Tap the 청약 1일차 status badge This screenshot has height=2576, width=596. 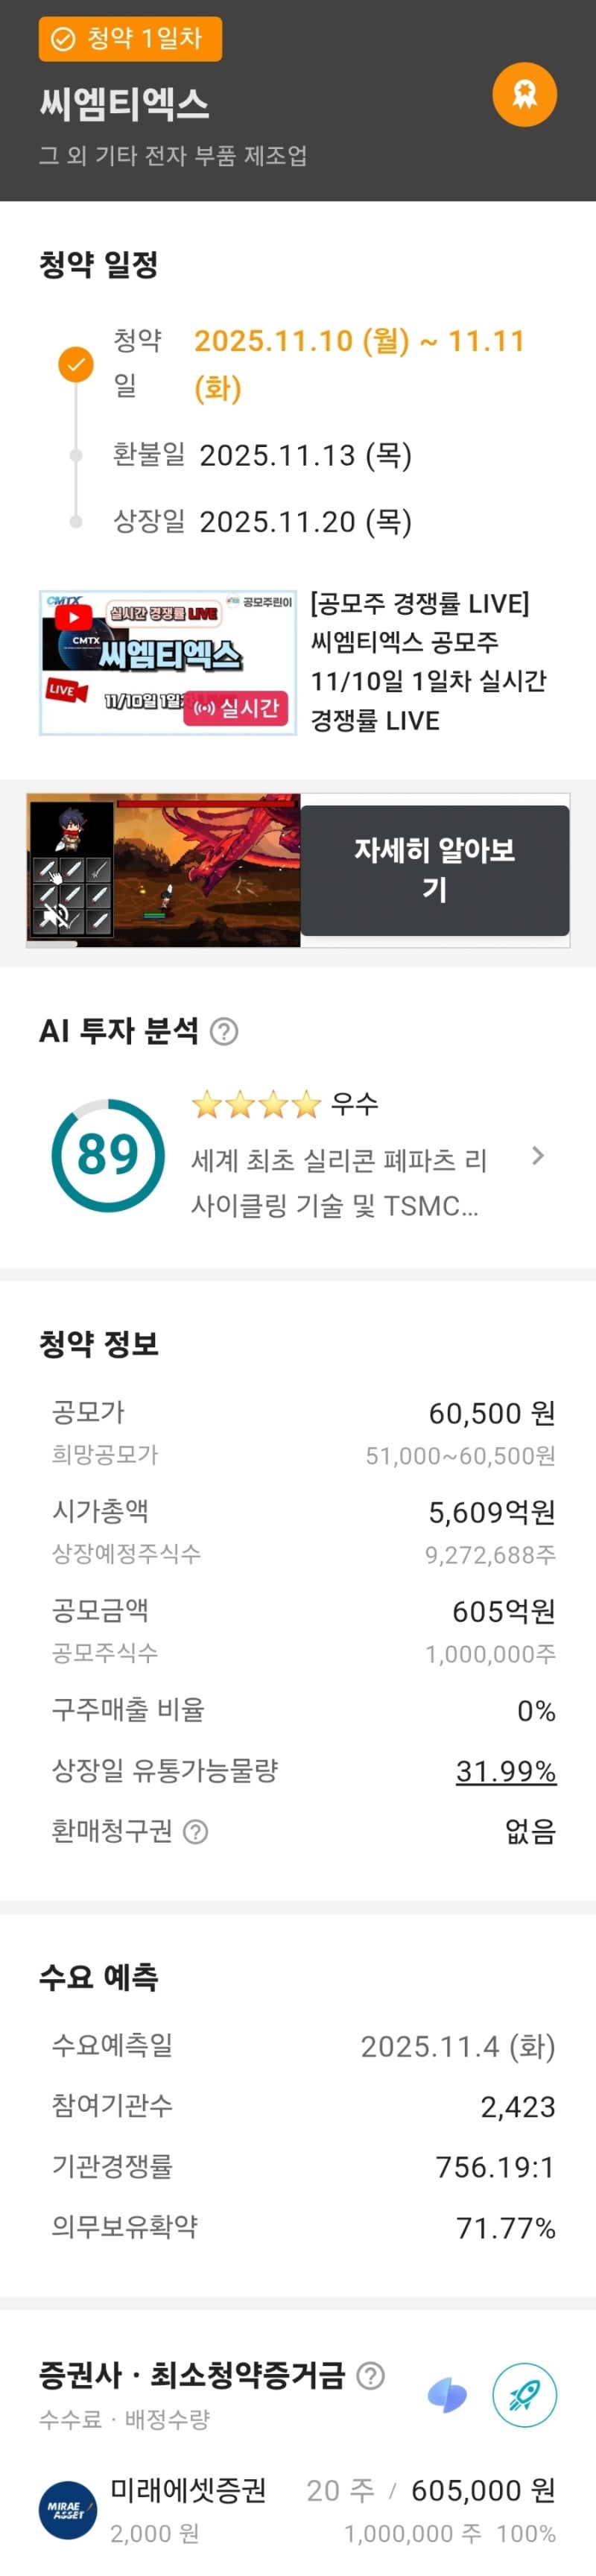coord(130,39)
